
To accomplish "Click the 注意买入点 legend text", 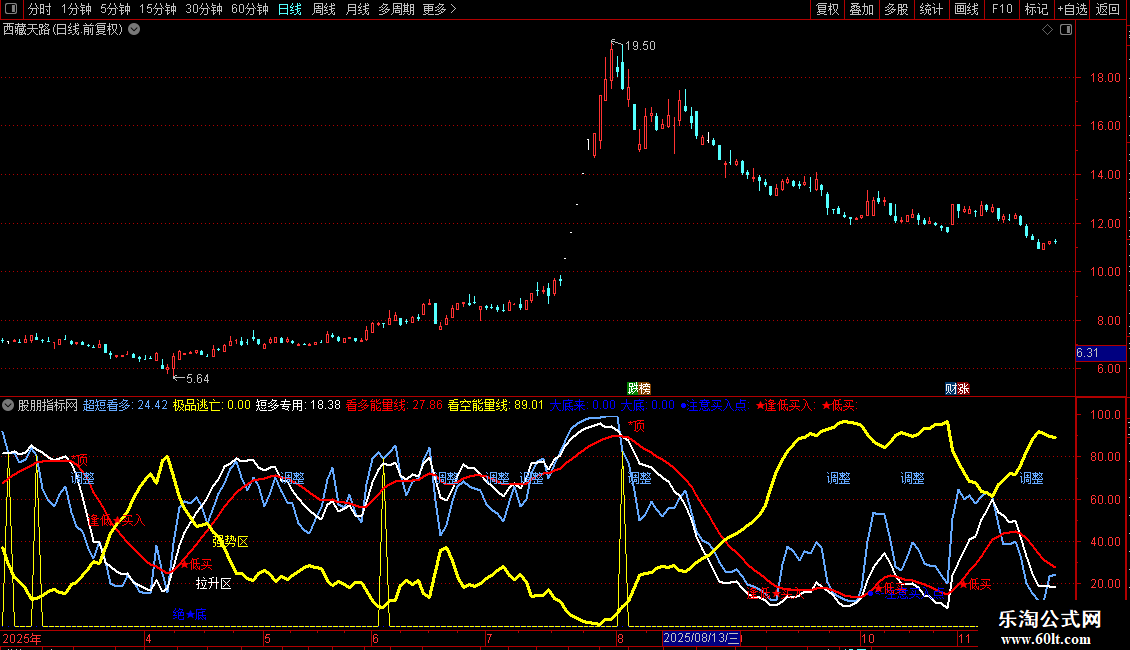I will point(714,405).
